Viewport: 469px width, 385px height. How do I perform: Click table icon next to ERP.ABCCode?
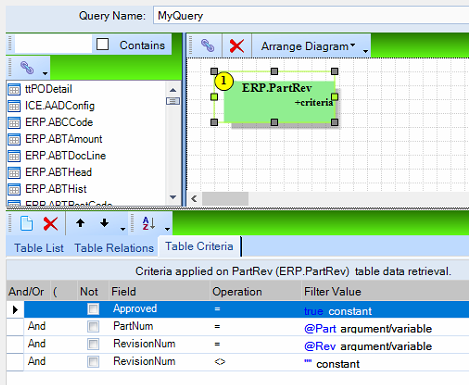(14, 122)
